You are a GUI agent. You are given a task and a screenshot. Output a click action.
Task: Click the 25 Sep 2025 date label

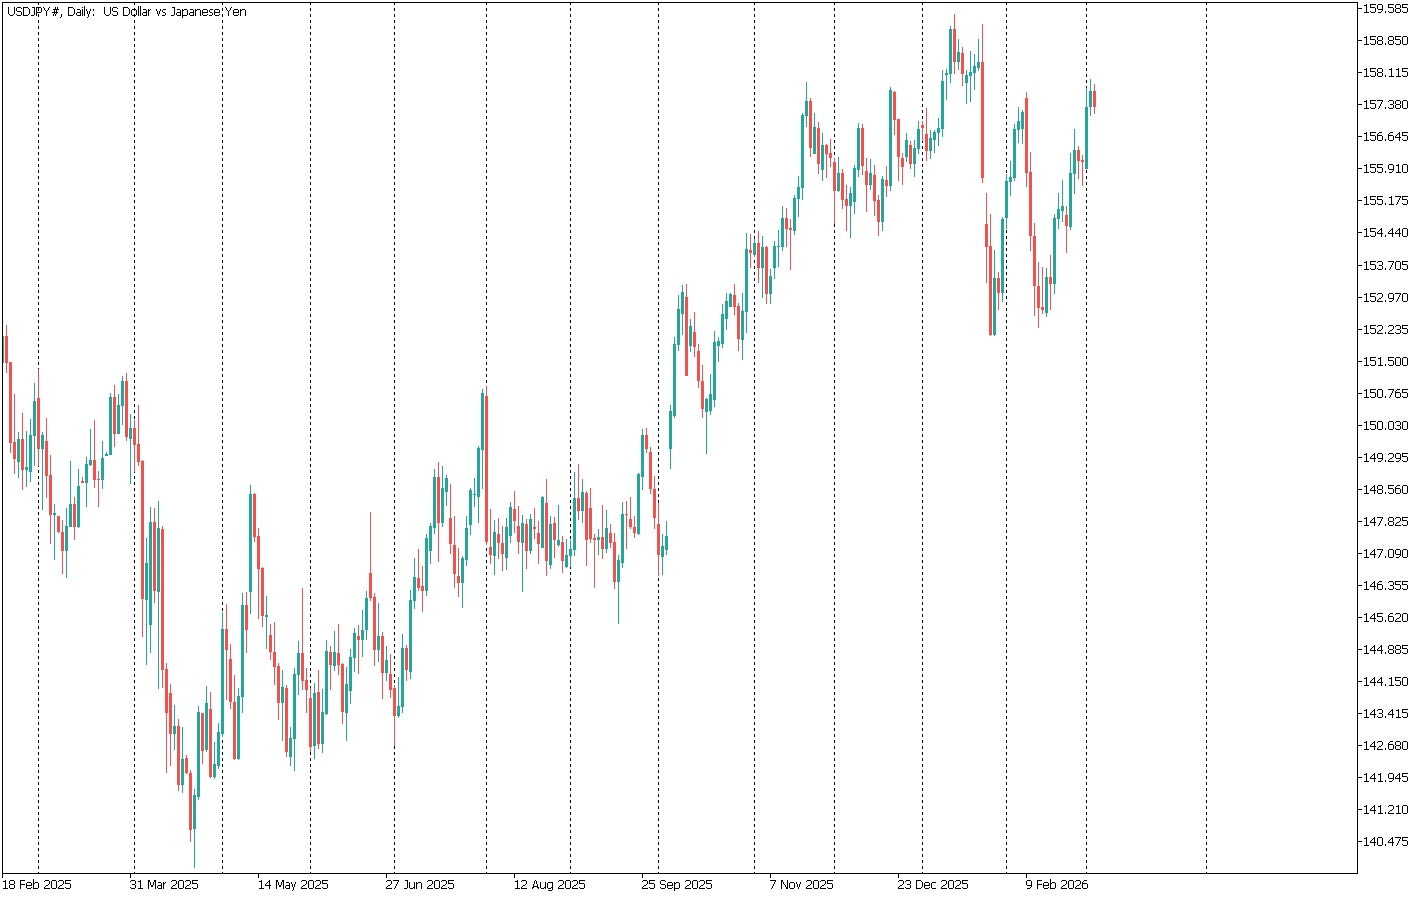(x=677, y=885)
